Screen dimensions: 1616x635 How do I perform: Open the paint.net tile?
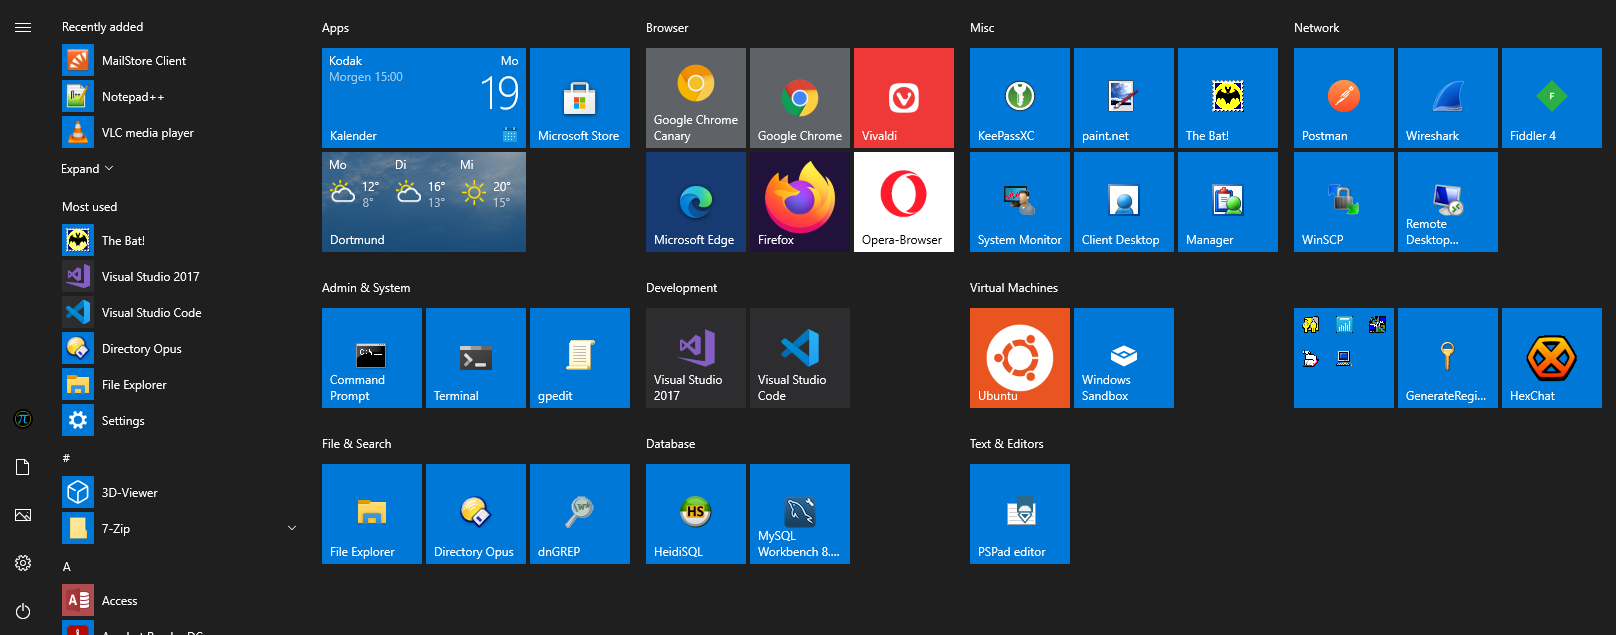[1124, 98]
